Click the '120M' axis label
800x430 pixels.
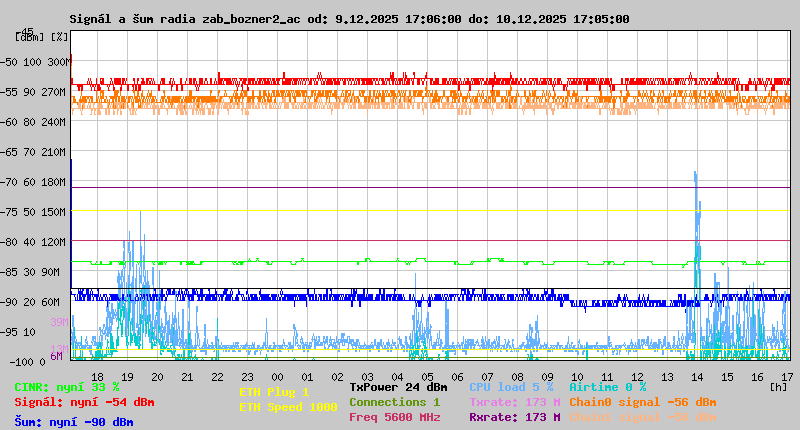(x=54, y=242)
